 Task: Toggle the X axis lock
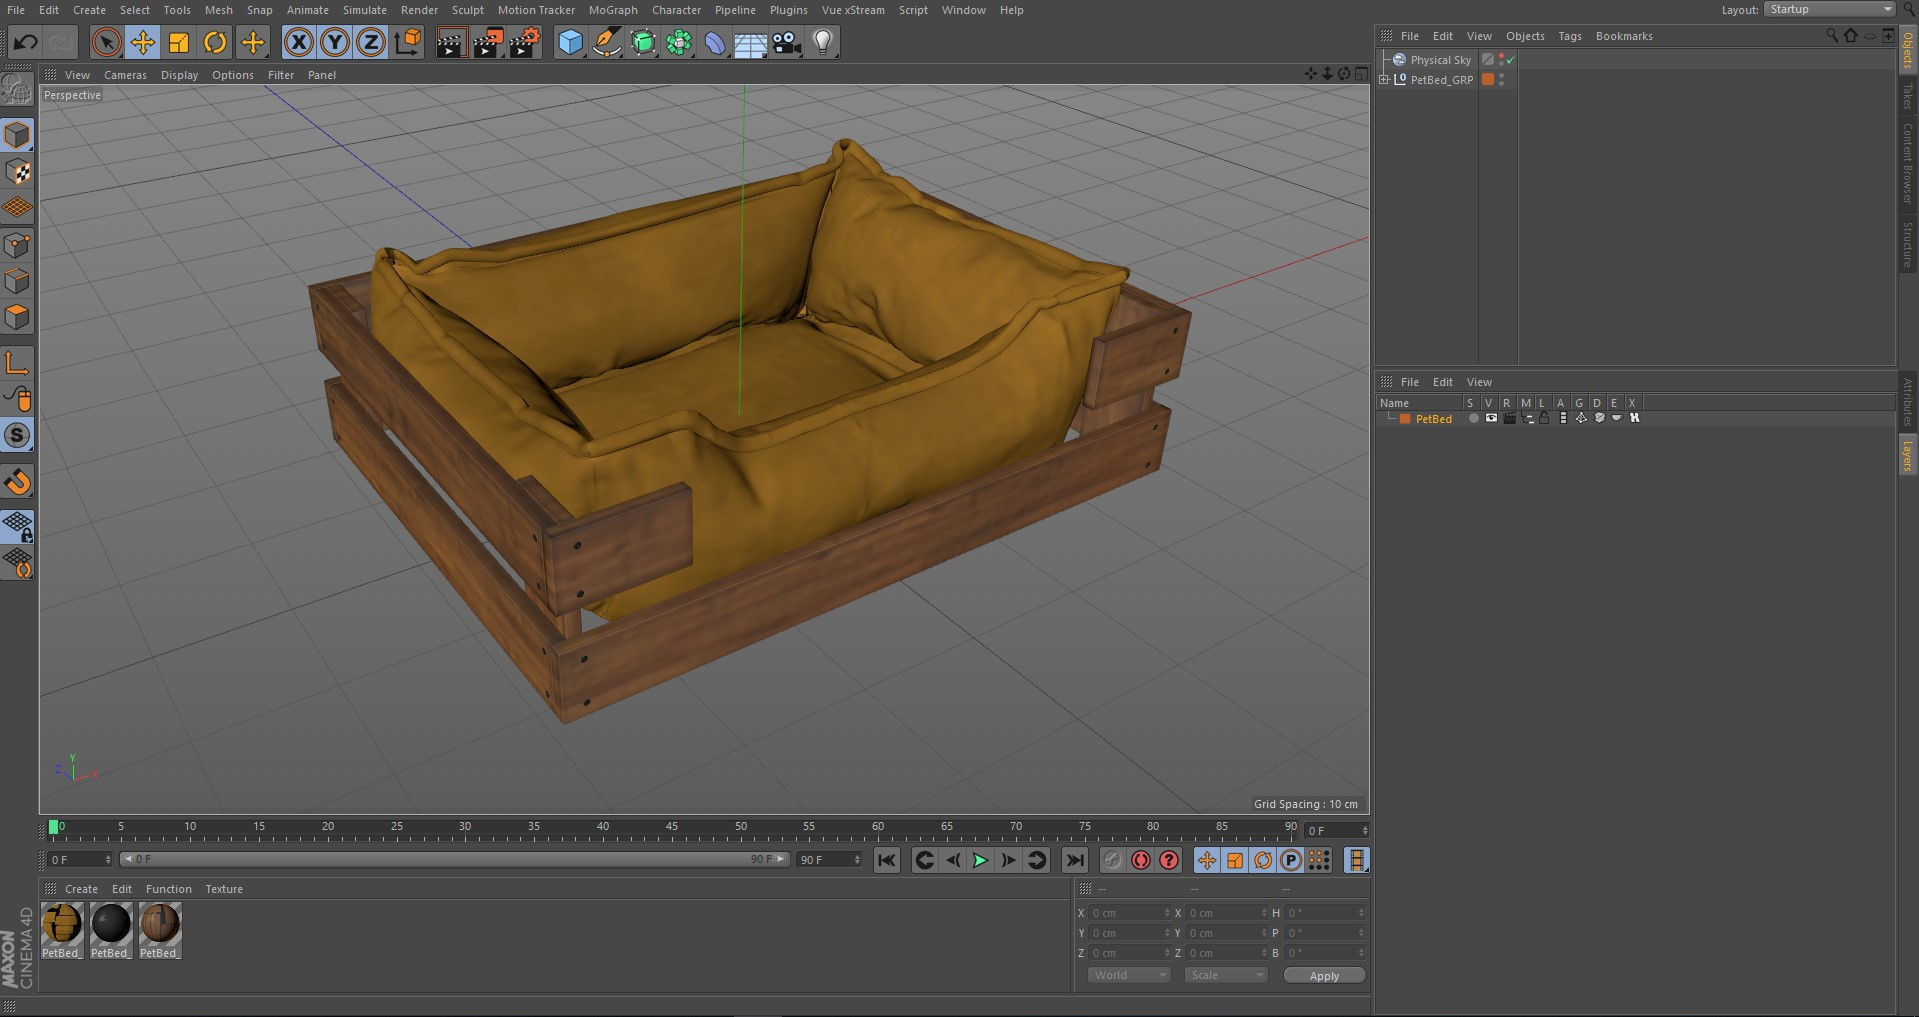point(298,42)
